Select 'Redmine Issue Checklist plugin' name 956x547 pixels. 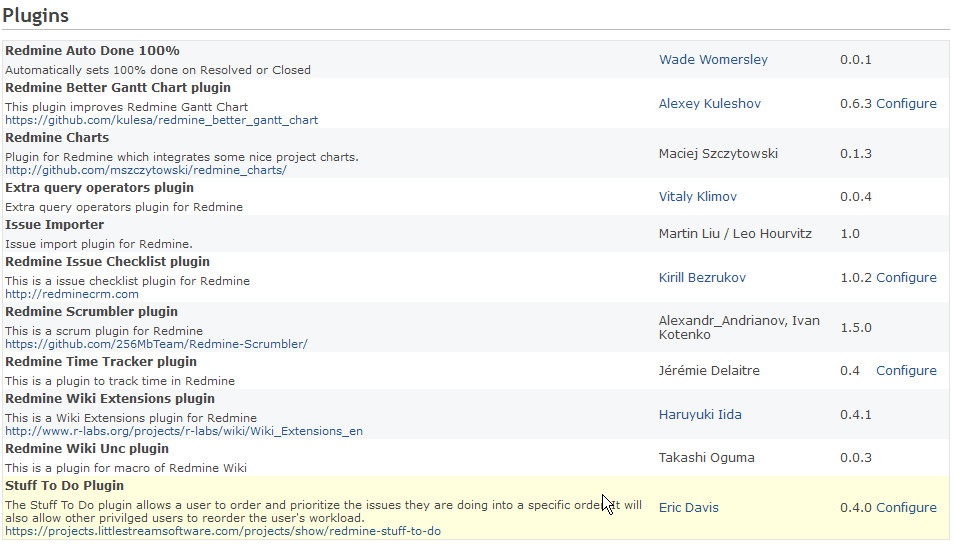(x=107, y=262)
